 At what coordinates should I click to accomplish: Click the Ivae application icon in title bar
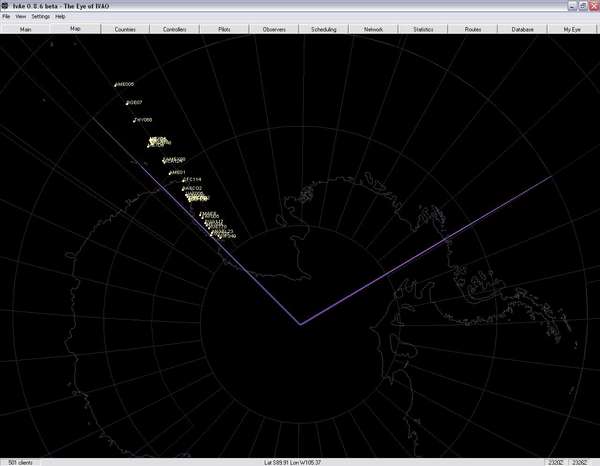(x=6, y=5)
